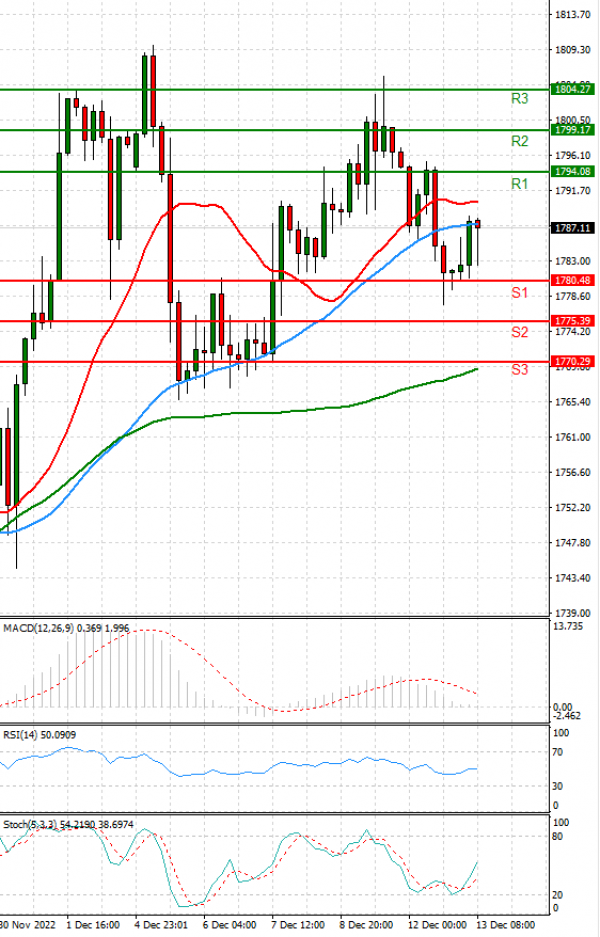
Task: Click the 13.735 MACD scale value
Action: 568,626
